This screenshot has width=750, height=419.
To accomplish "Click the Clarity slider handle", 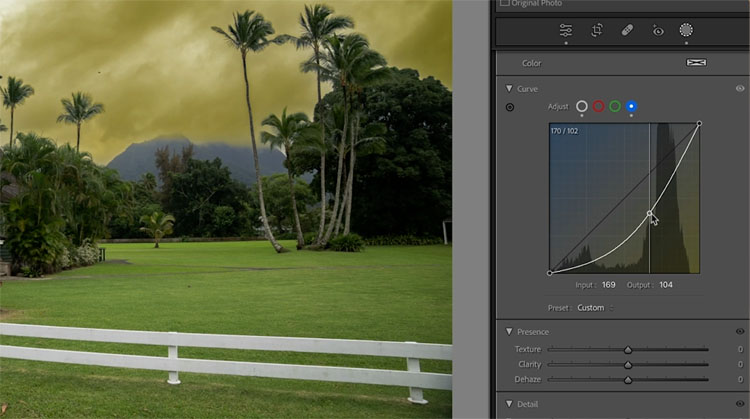I will 628,365.
